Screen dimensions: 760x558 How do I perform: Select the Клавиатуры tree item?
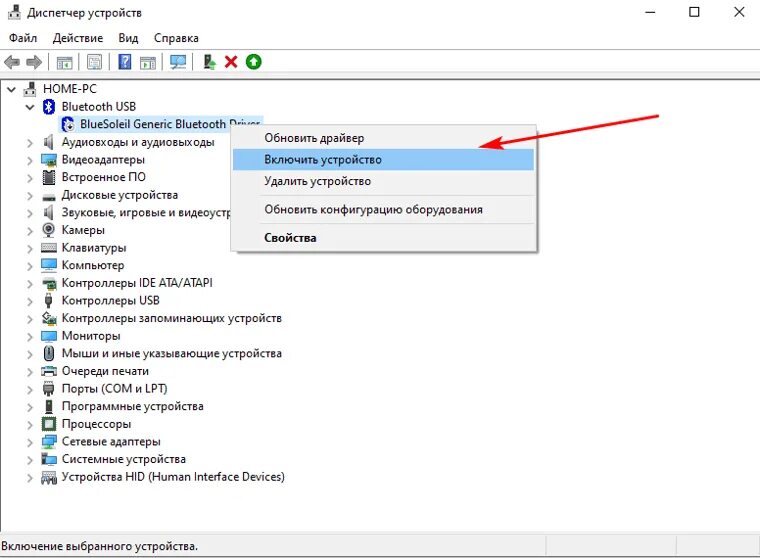point(93,248)
